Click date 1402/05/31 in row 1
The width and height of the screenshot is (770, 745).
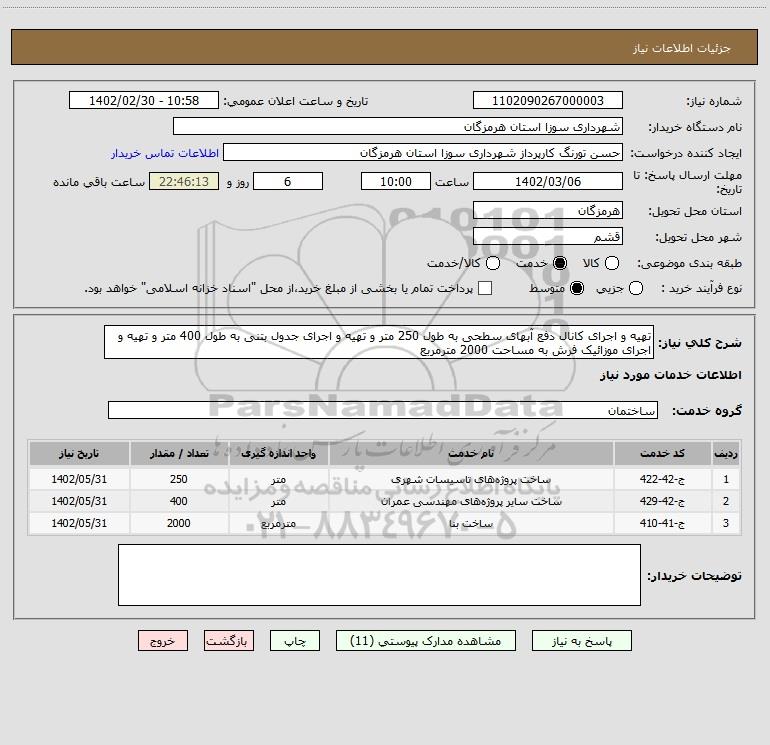pyautogui.click(x=79, y=479)
